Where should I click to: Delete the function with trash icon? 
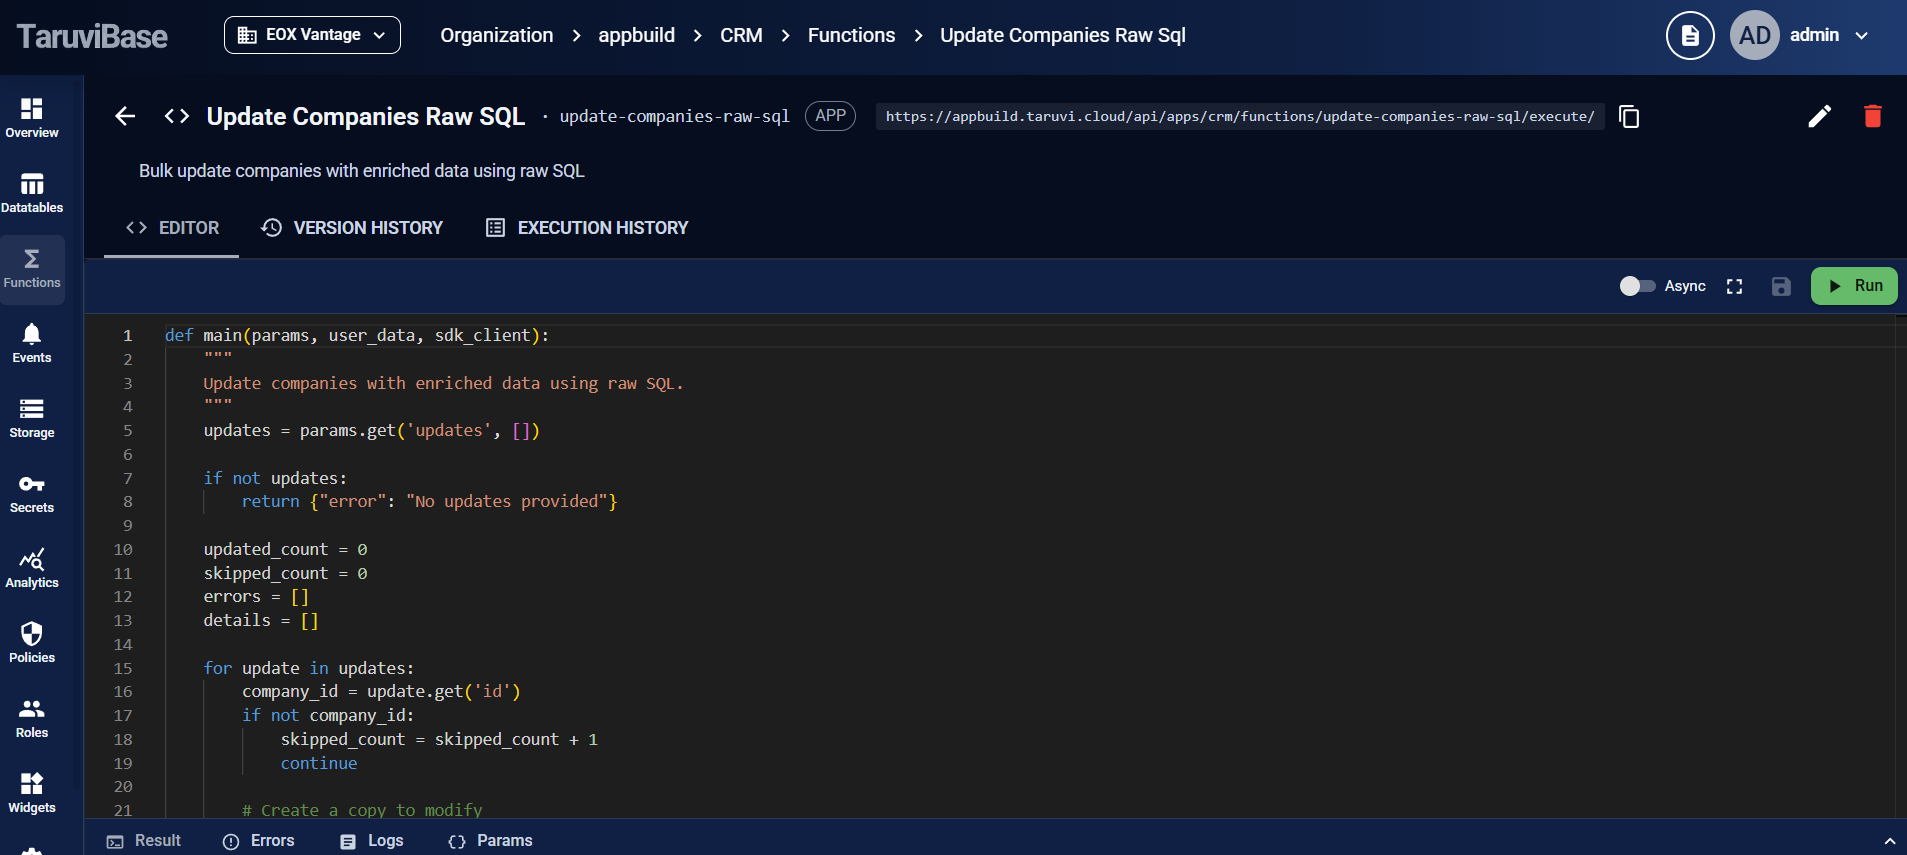pos(1873,117)
